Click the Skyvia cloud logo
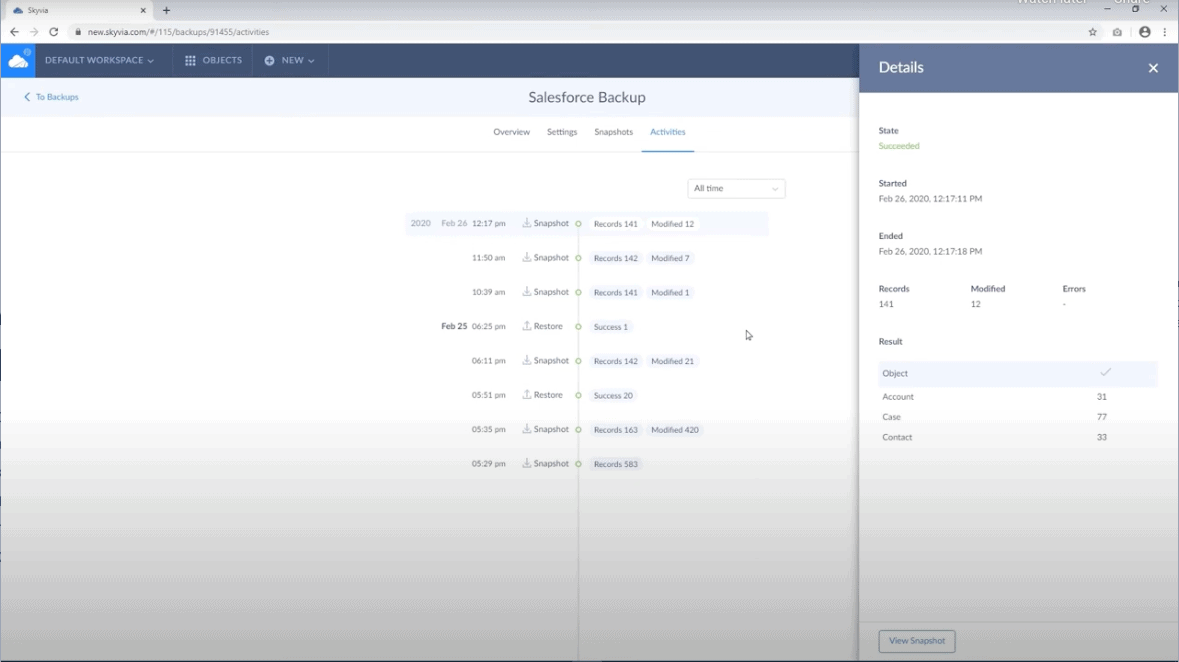 pos(18,60)
